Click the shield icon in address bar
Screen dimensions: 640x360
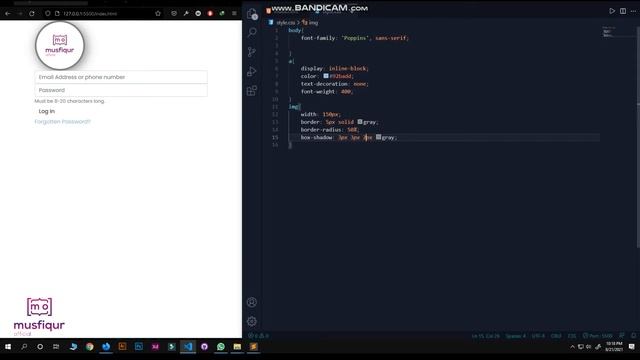(x=48, y=13)
